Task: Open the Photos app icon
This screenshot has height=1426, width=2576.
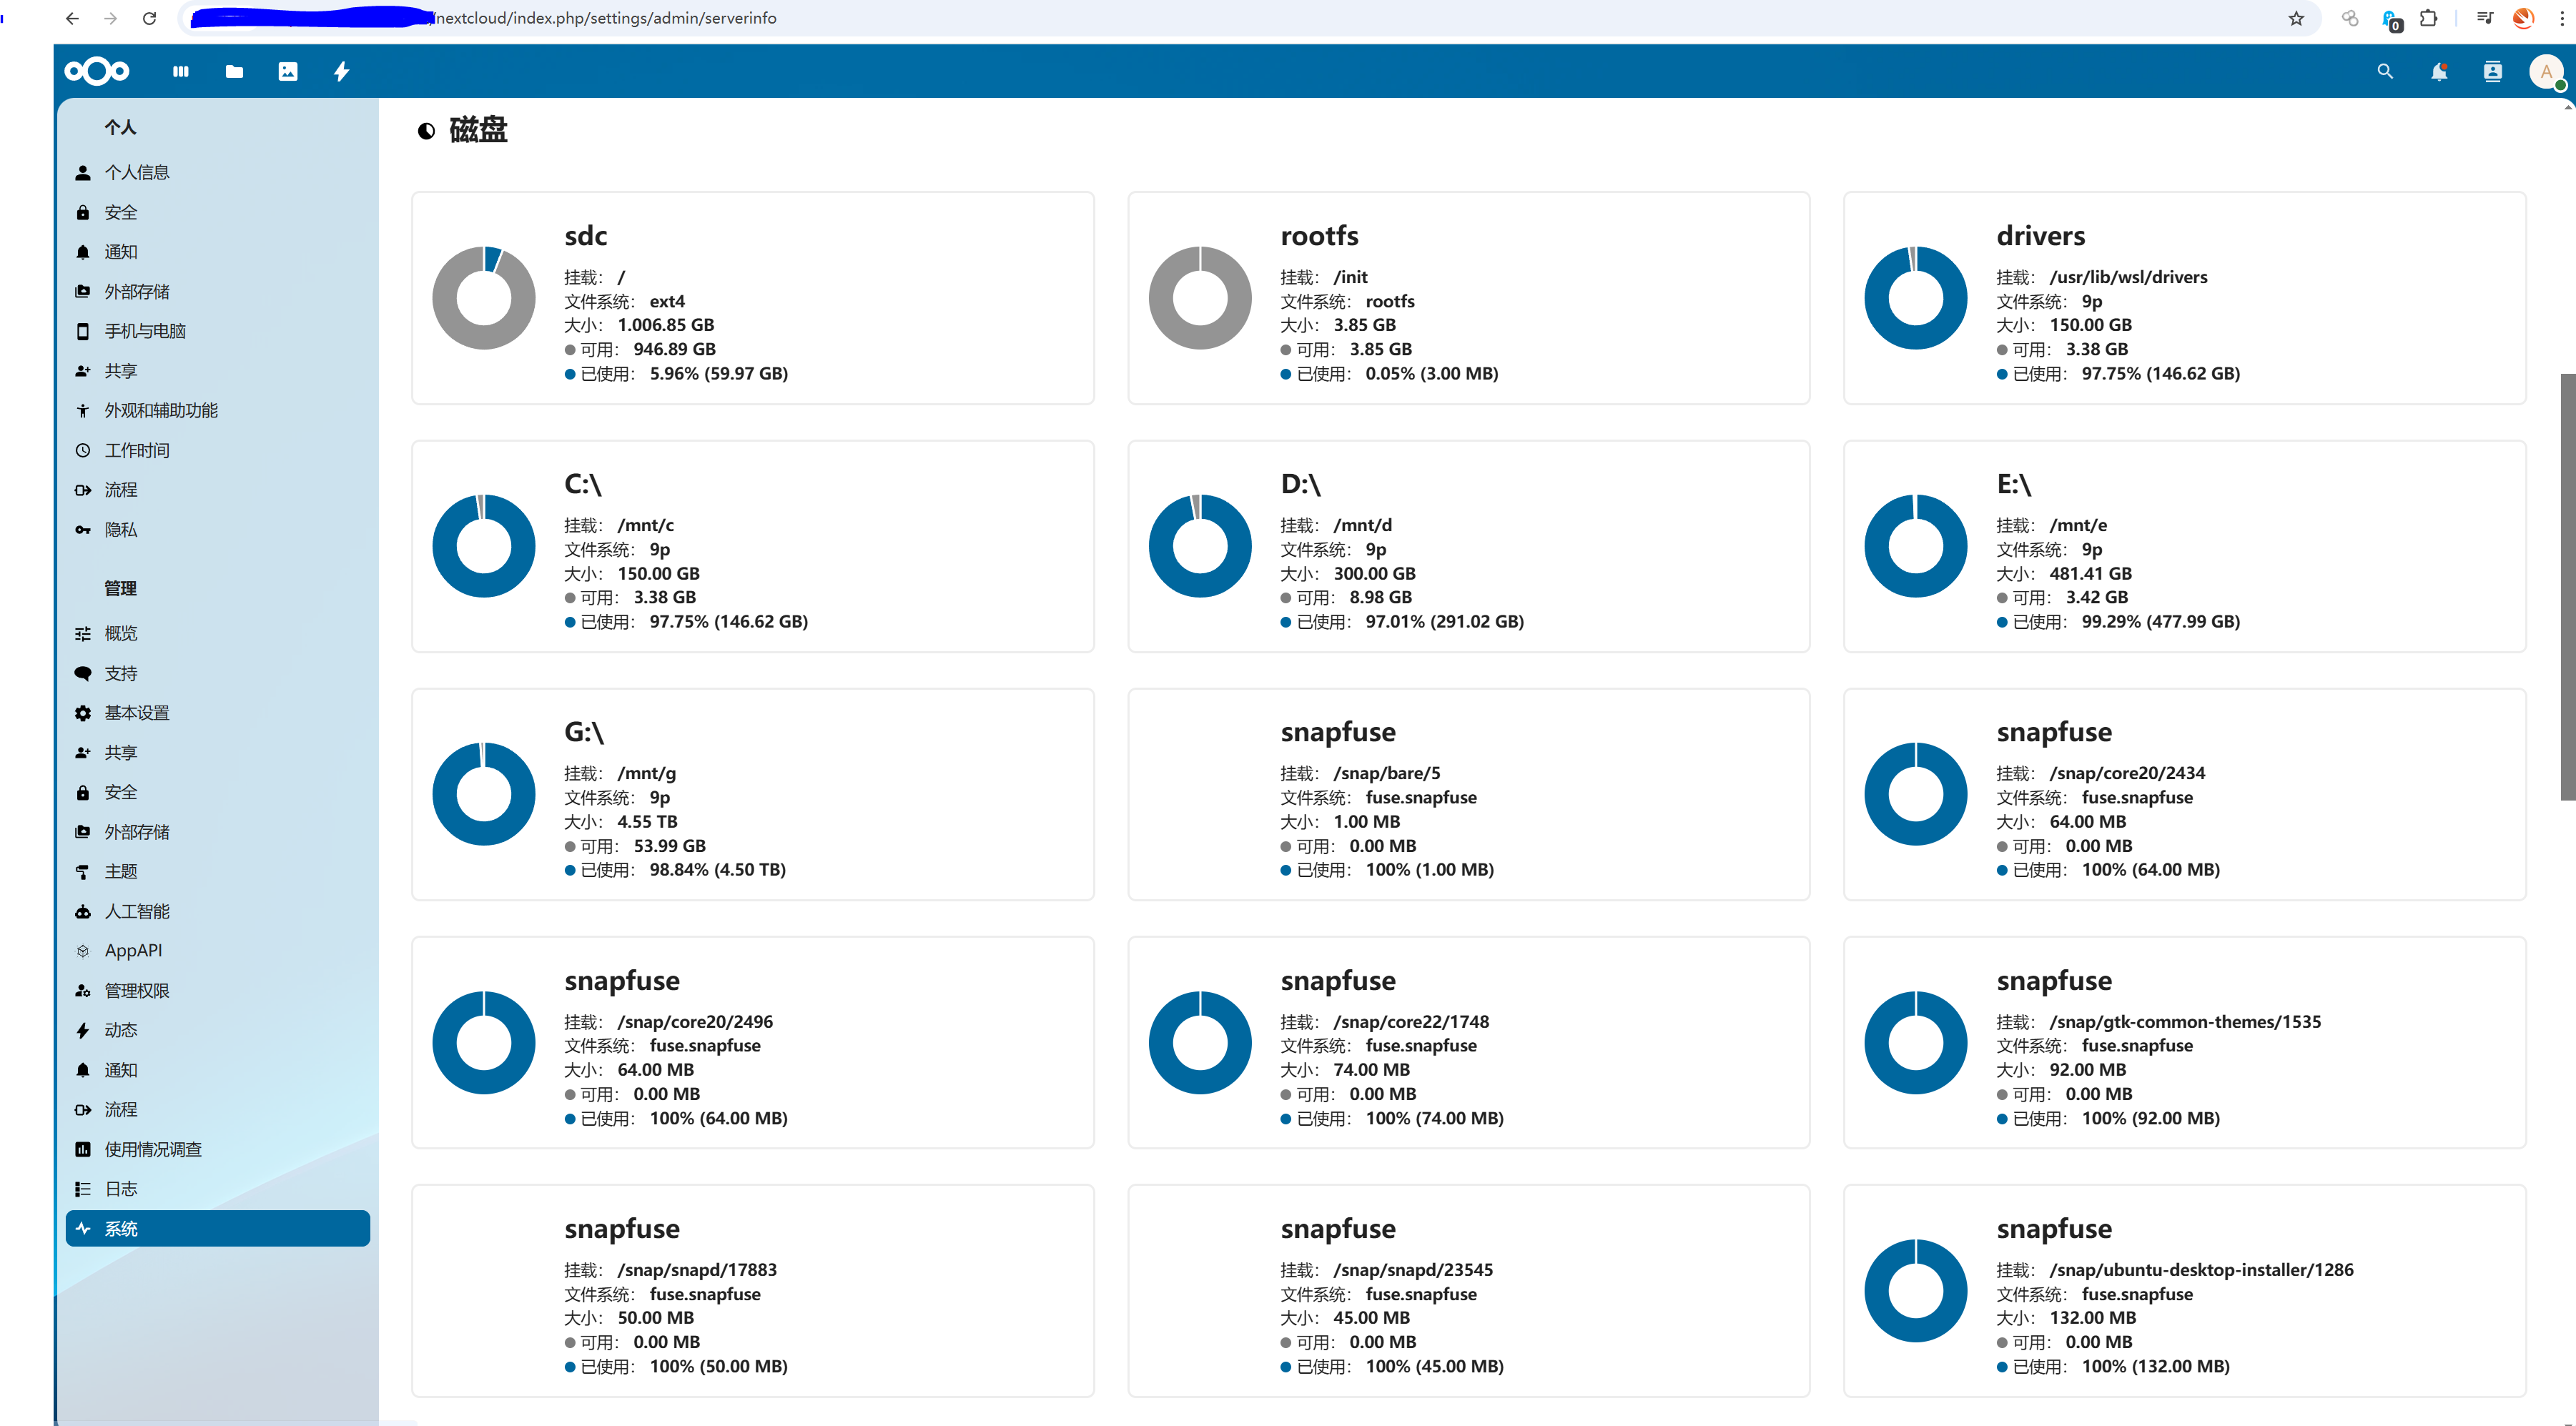Action: pyautogui.click(x=288, y=71)
